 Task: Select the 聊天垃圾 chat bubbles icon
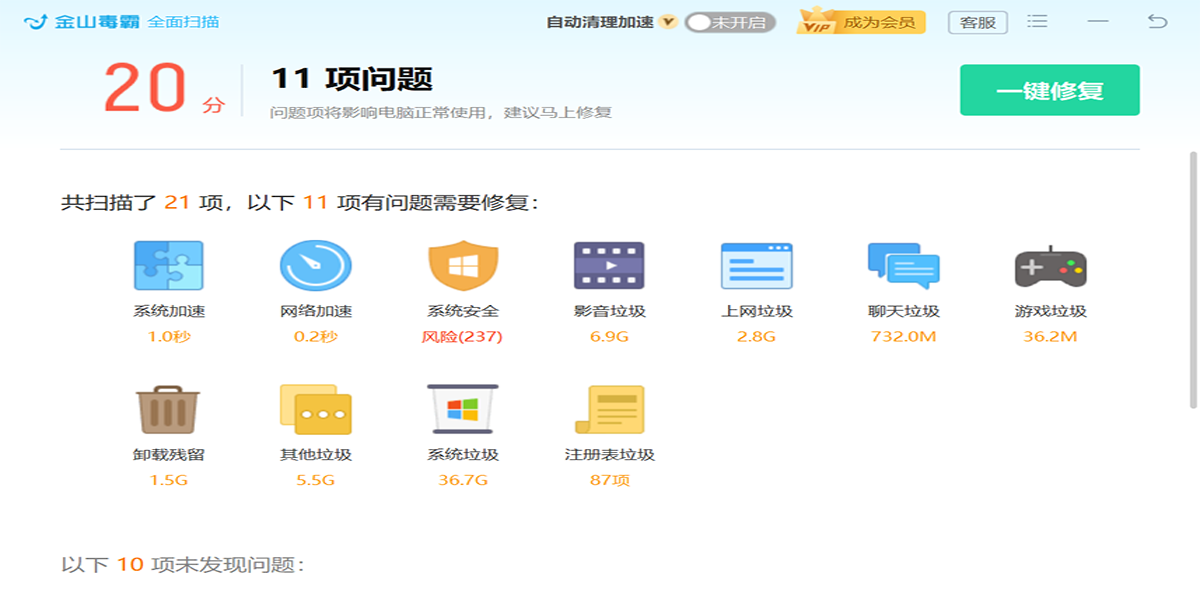(903, 266)
